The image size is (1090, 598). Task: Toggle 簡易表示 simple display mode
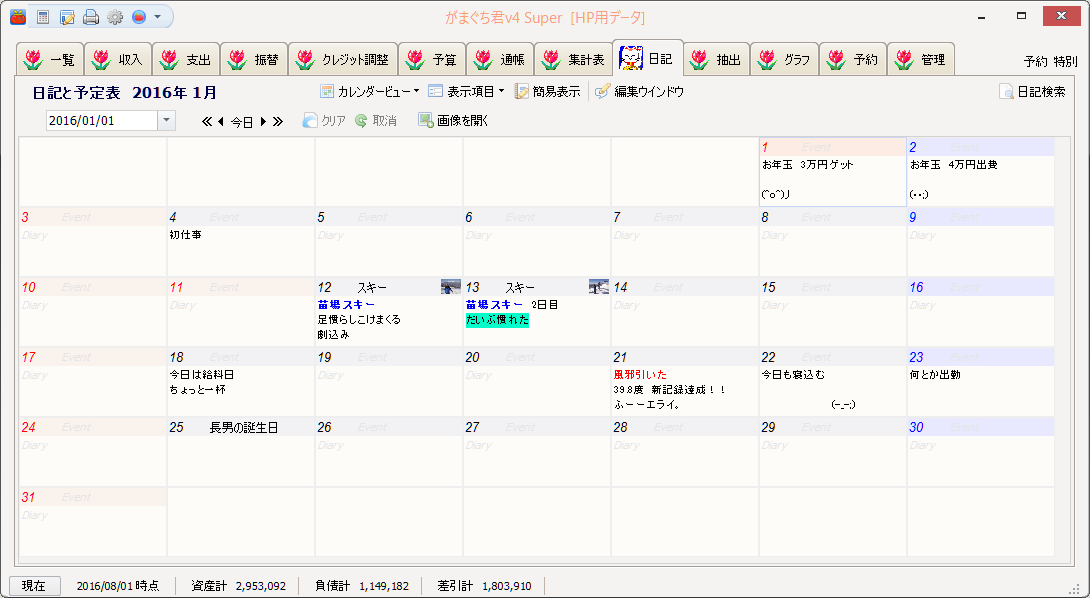(547, 92)
